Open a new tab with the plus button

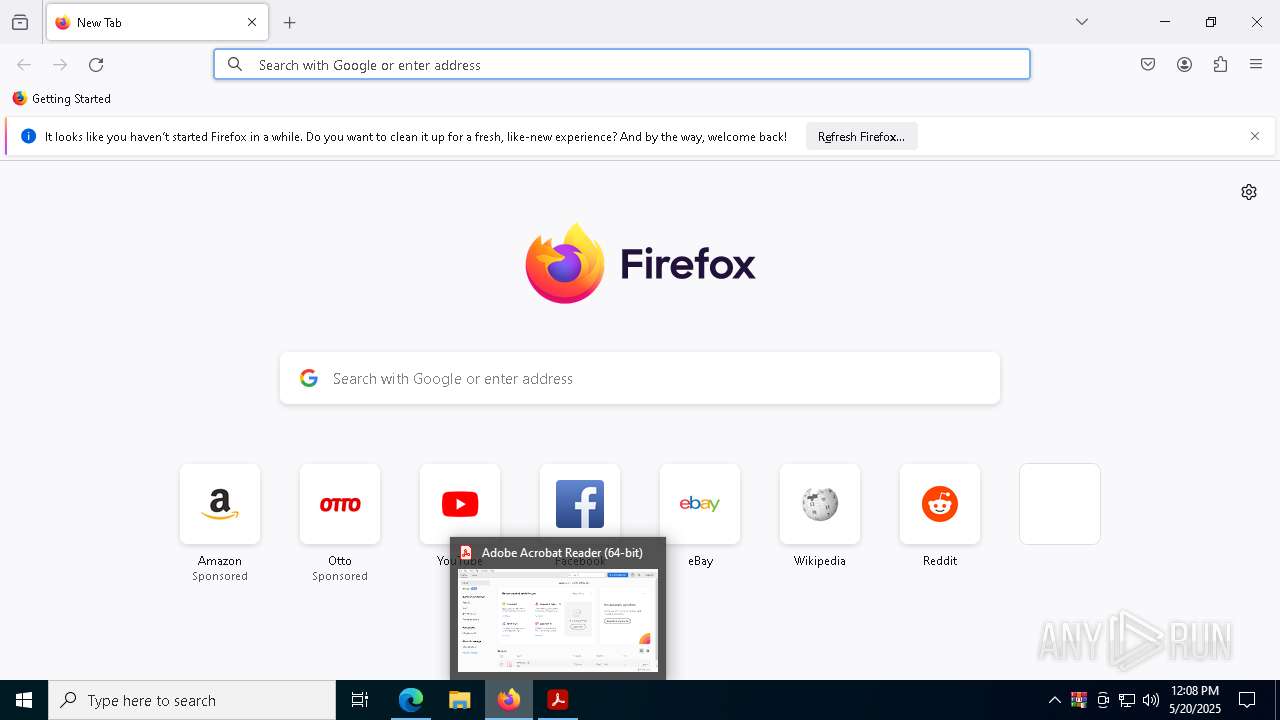click(290, 22)
